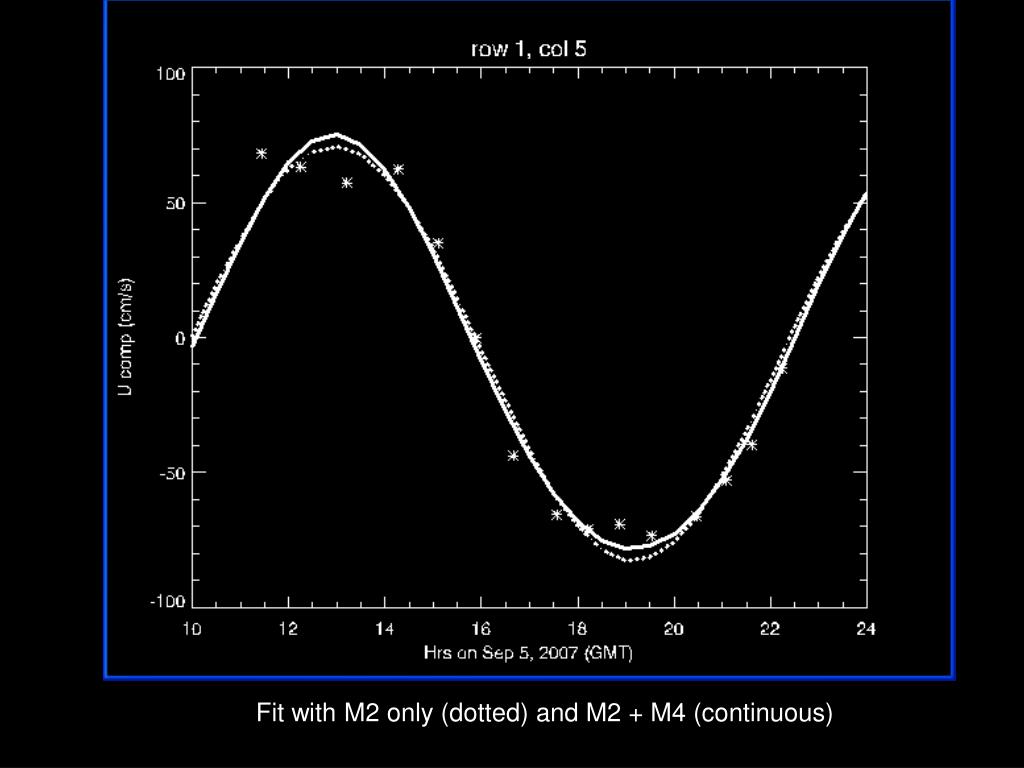Image resolution: width=1024 pixels, height=768 pixels.
Task: Click the asterisk data point near hour 16.7 at -44
Action: point(513,456)
